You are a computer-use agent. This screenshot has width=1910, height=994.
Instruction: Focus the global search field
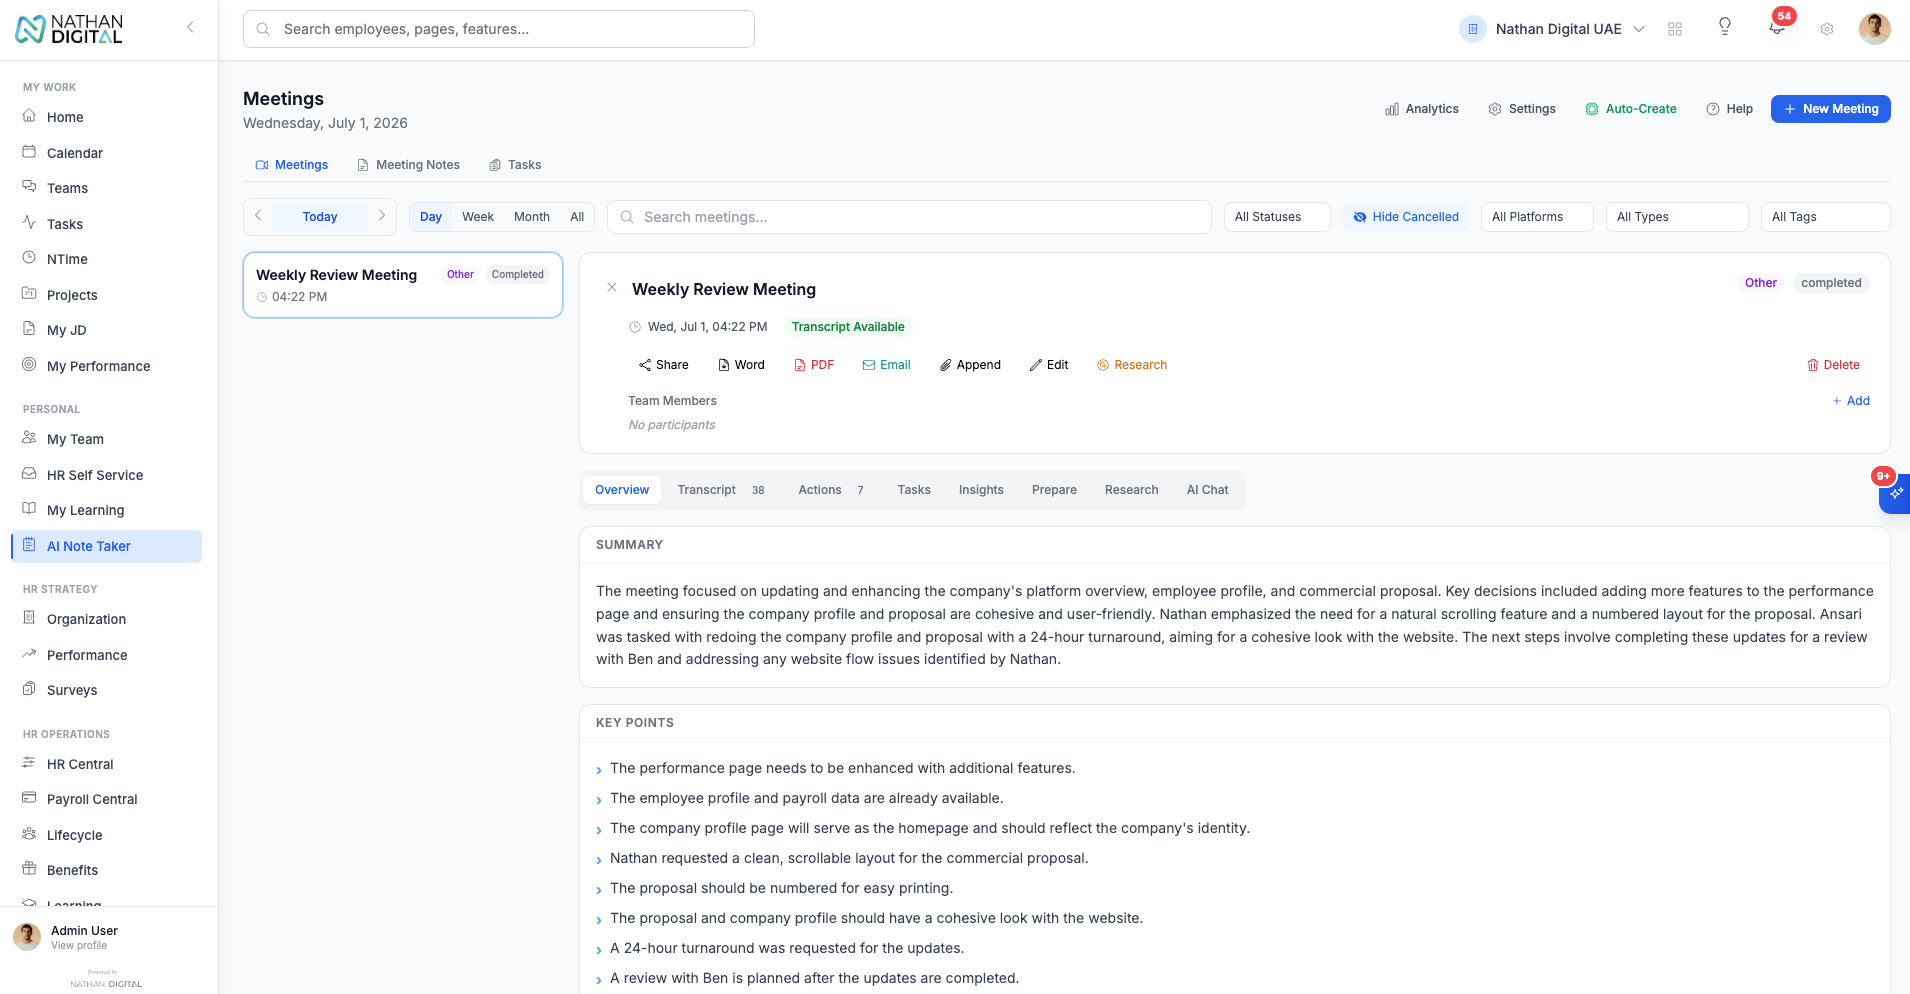[x=499, y=29]
